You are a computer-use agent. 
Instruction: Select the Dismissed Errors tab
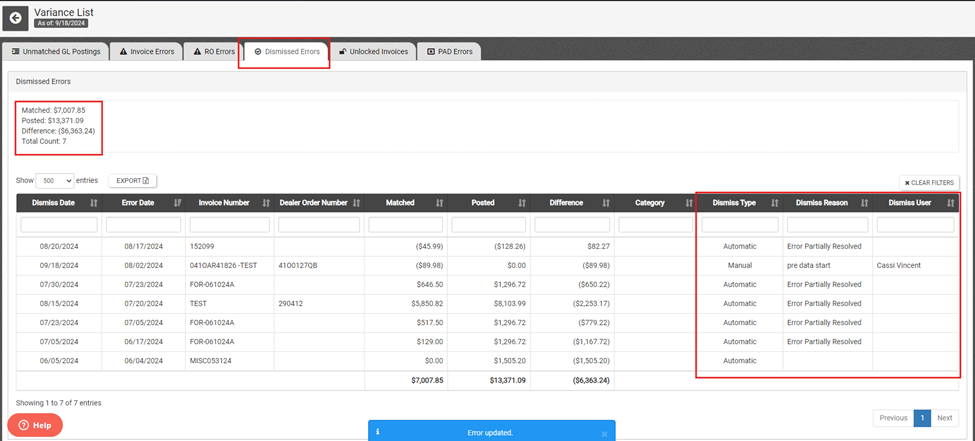coord(286,52)
